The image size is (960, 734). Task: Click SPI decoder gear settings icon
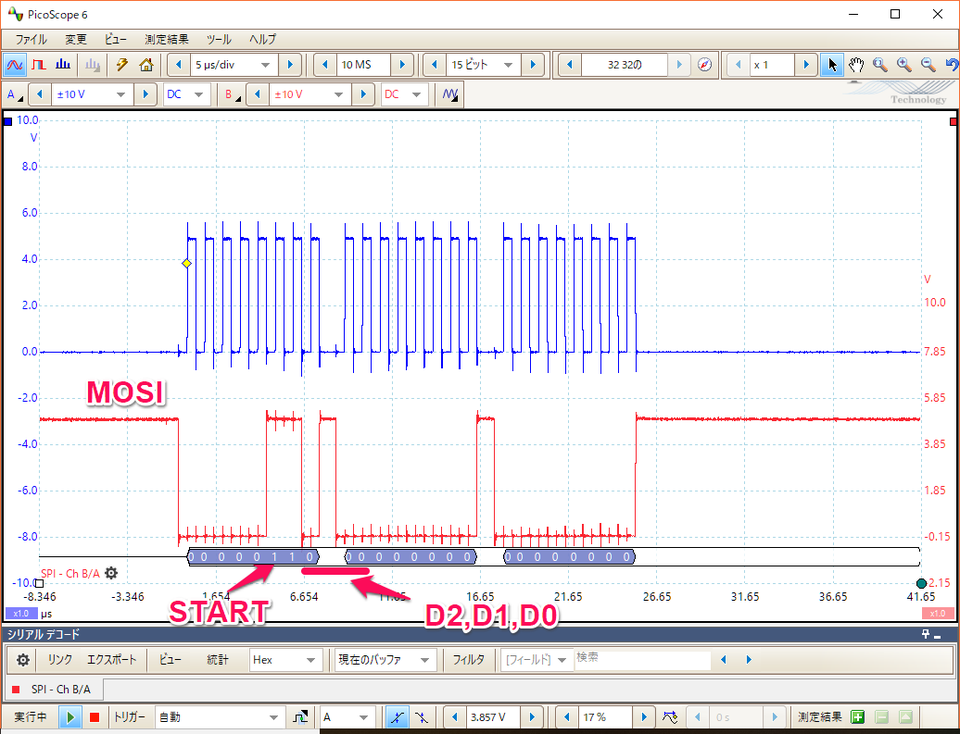(111, 573)
